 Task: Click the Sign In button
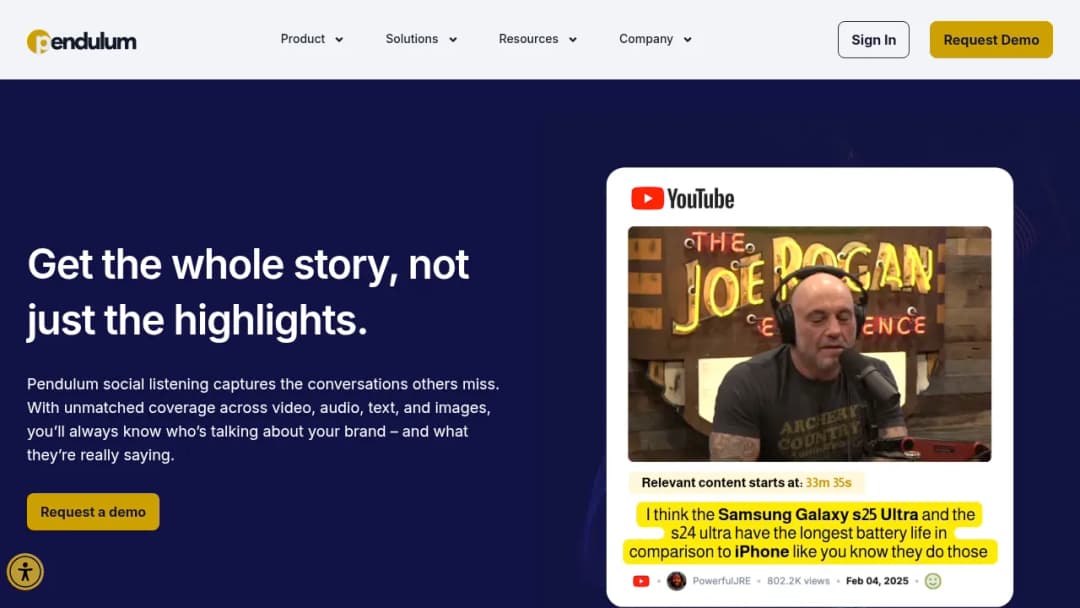click(x=873, y=40)
